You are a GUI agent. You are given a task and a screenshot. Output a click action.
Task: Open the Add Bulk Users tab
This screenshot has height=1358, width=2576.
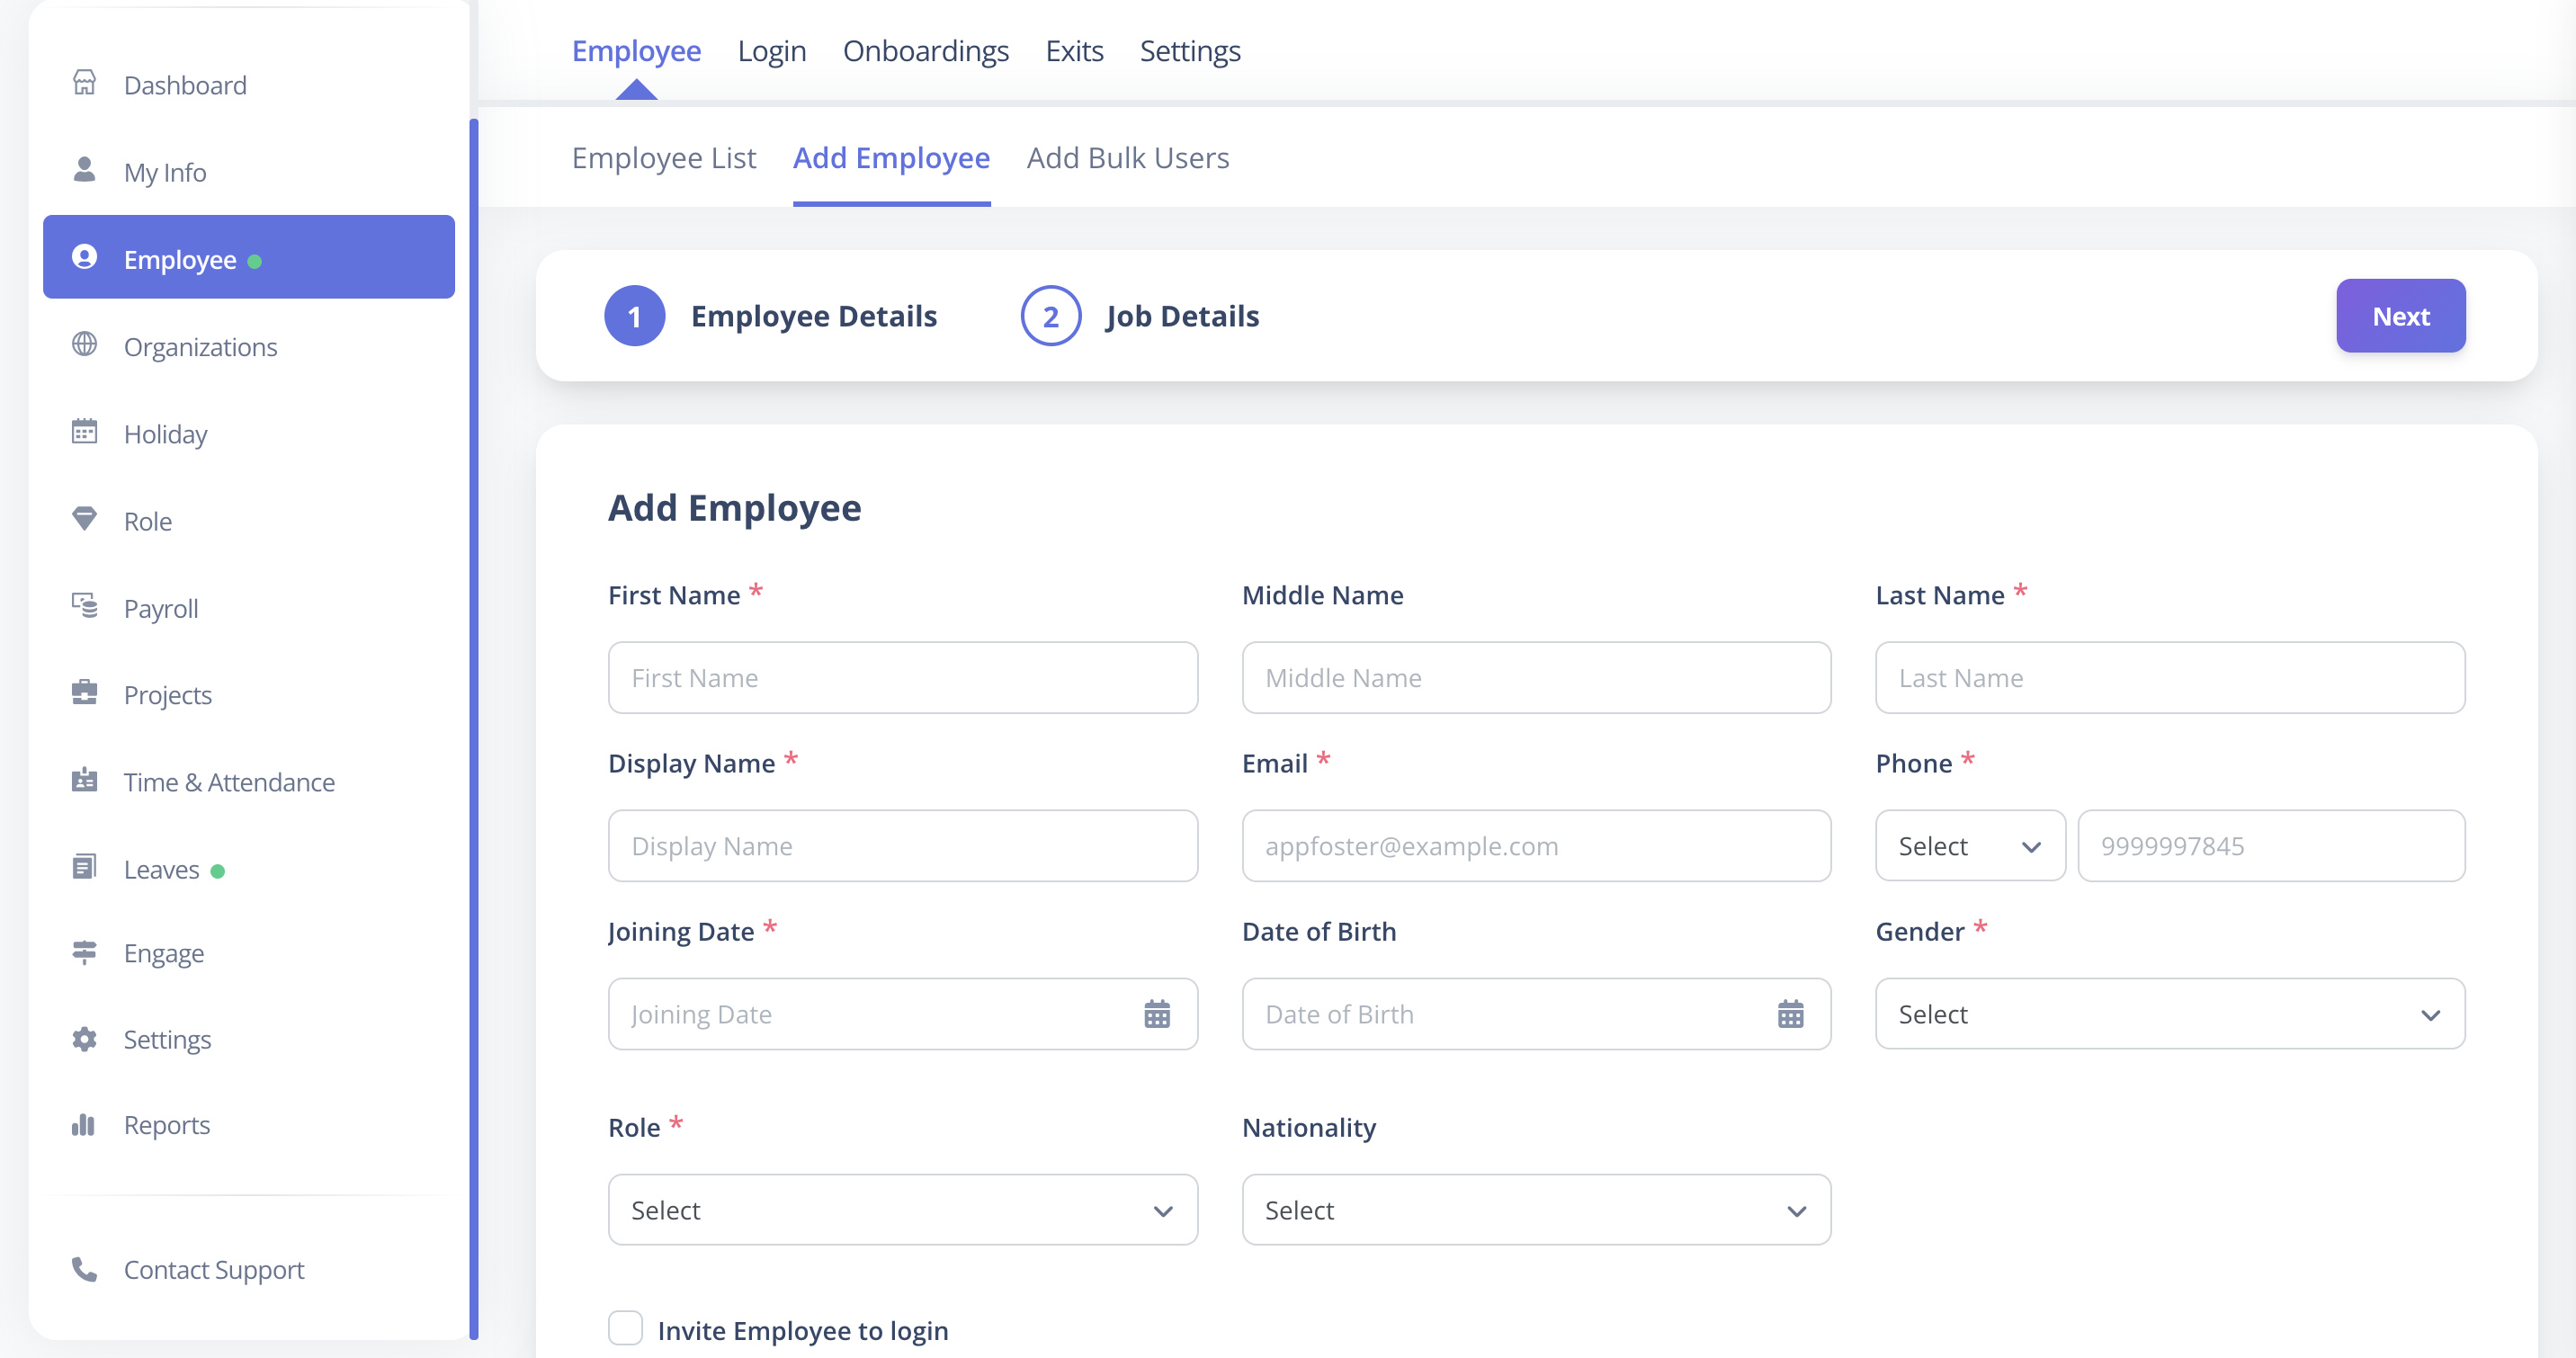1128,158
